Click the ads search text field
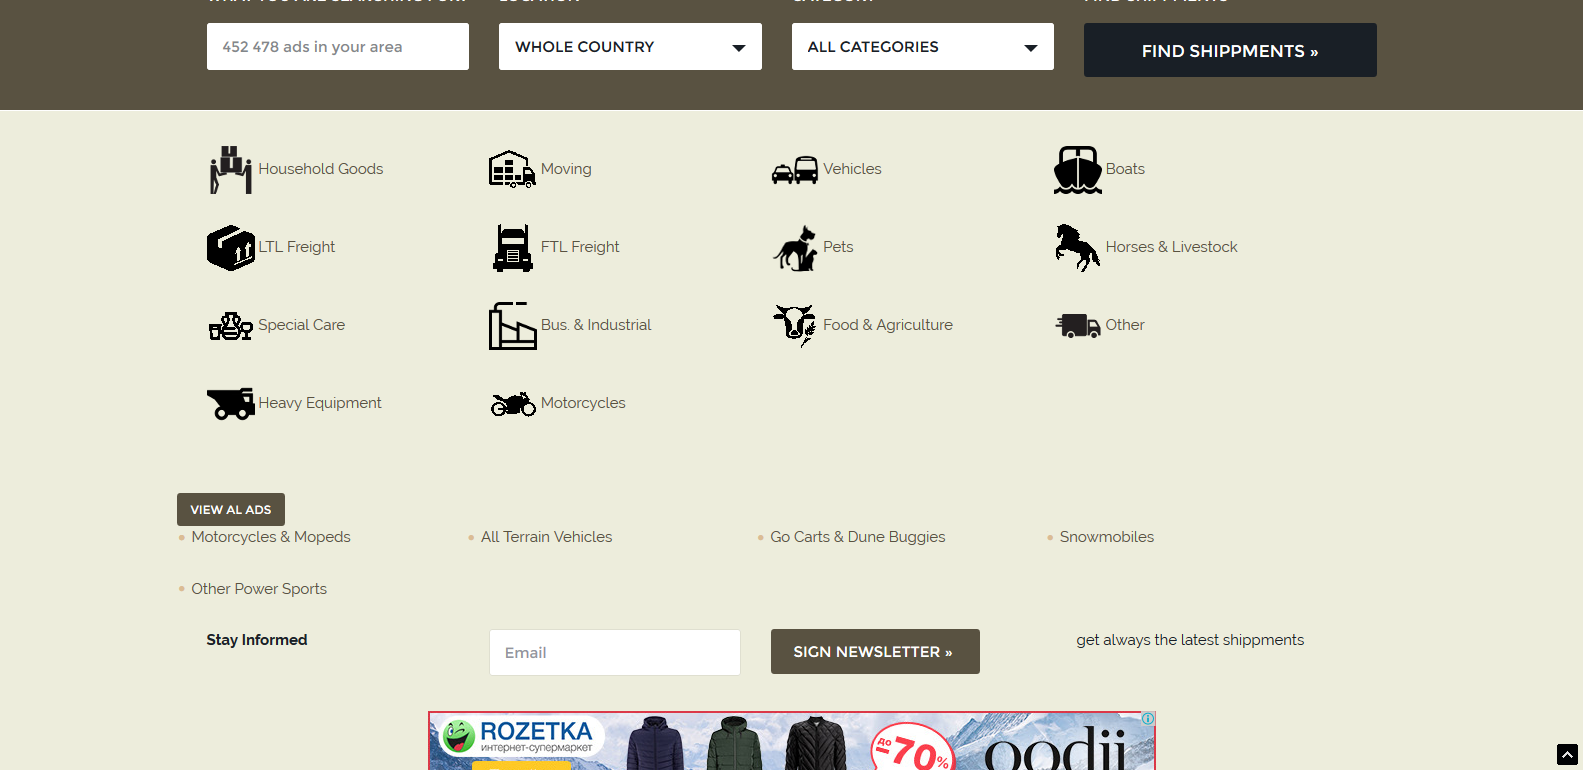The height and width of the screenshot is (770, 1583). point(337,47)
